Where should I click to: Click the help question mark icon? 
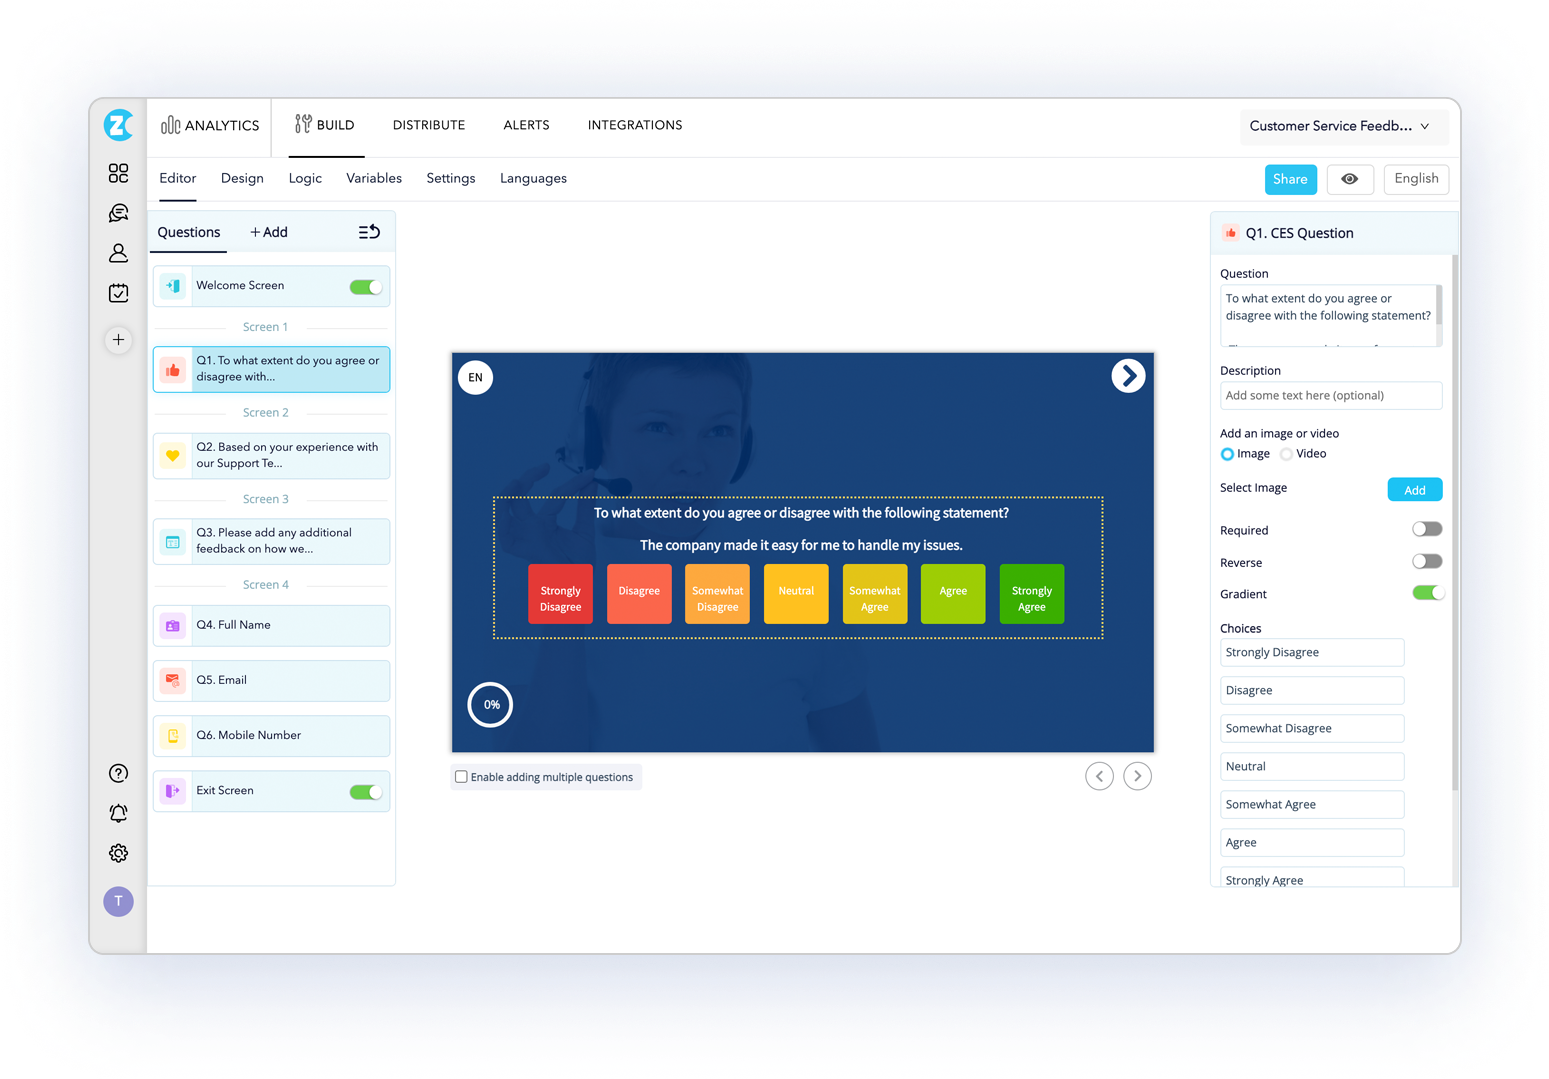tap(118, 773)
